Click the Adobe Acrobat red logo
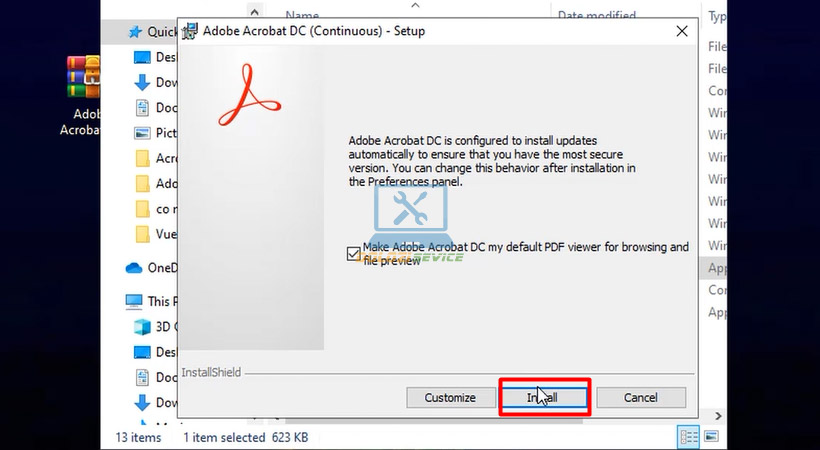The width and height of the screenshot is (820, 450). (x=249, y=95)
